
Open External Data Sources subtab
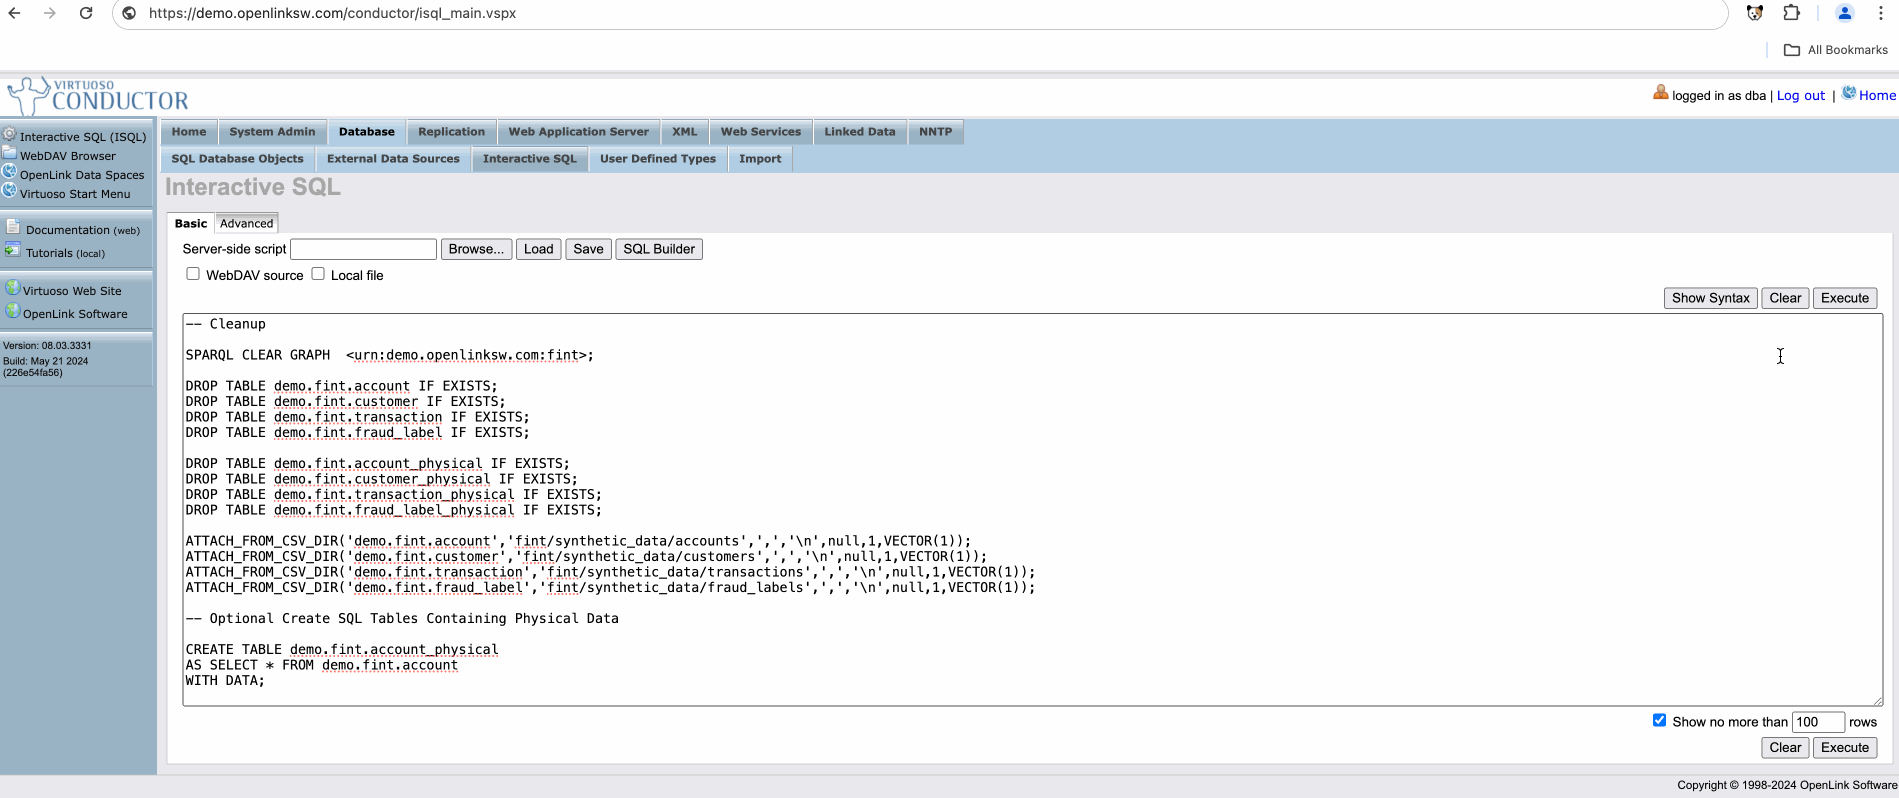(393, 159)
